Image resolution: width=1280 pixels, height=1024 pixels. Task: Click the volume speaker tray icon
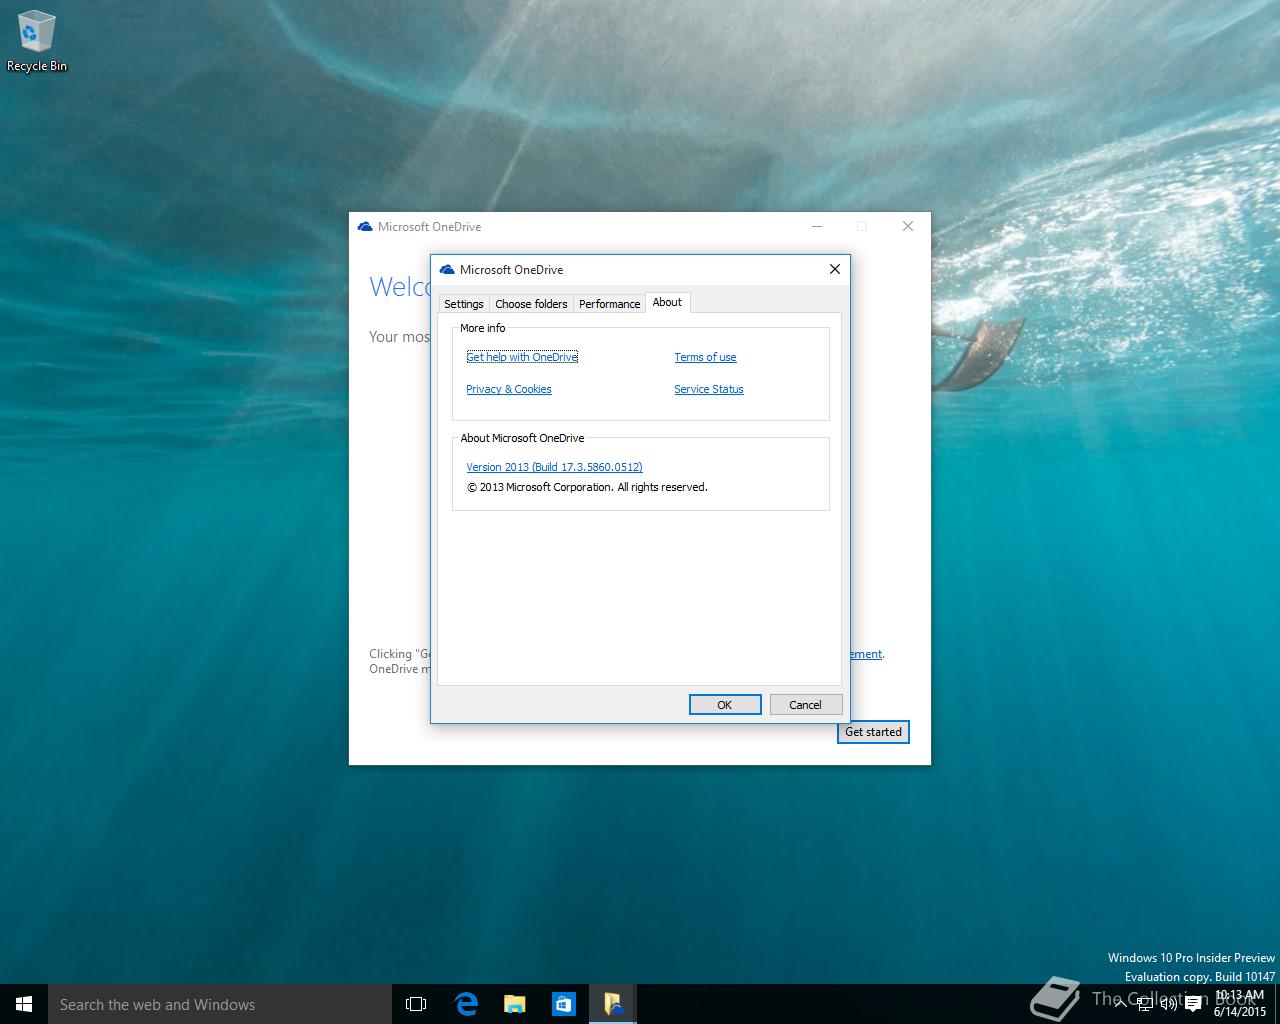pos(1168,1005)
